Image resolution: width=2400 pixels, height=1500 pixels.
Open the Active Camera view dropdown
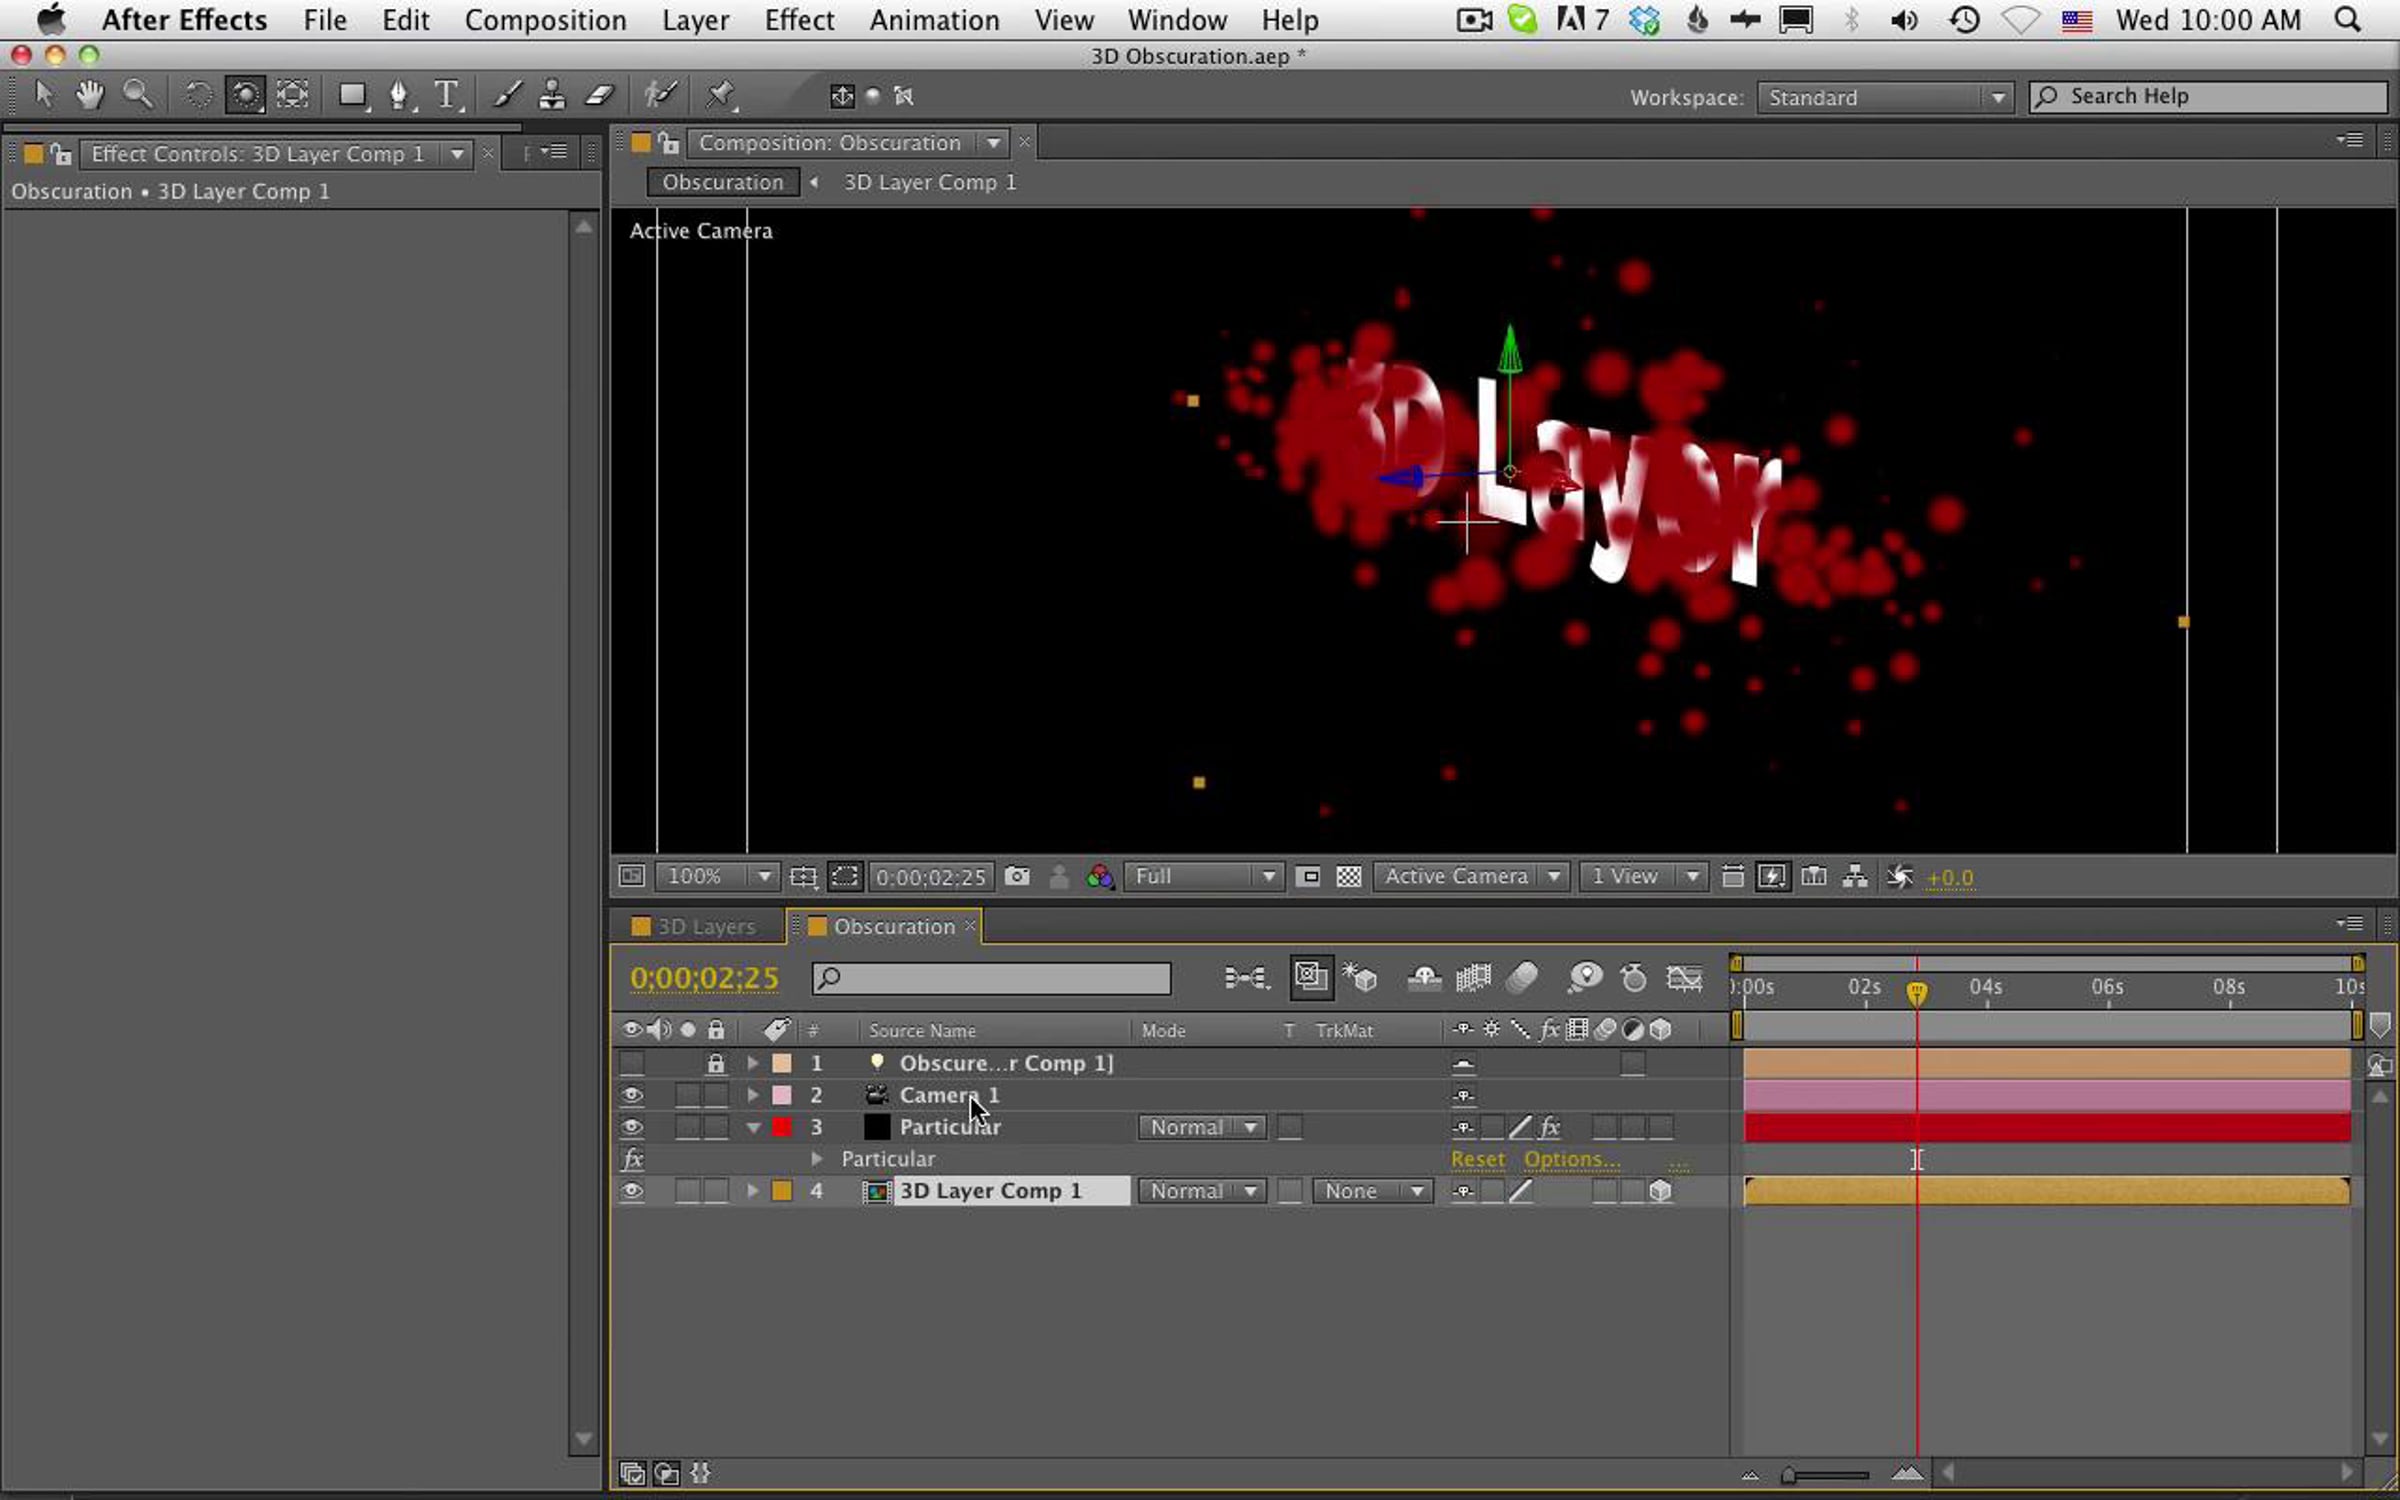pos(1470,877)
